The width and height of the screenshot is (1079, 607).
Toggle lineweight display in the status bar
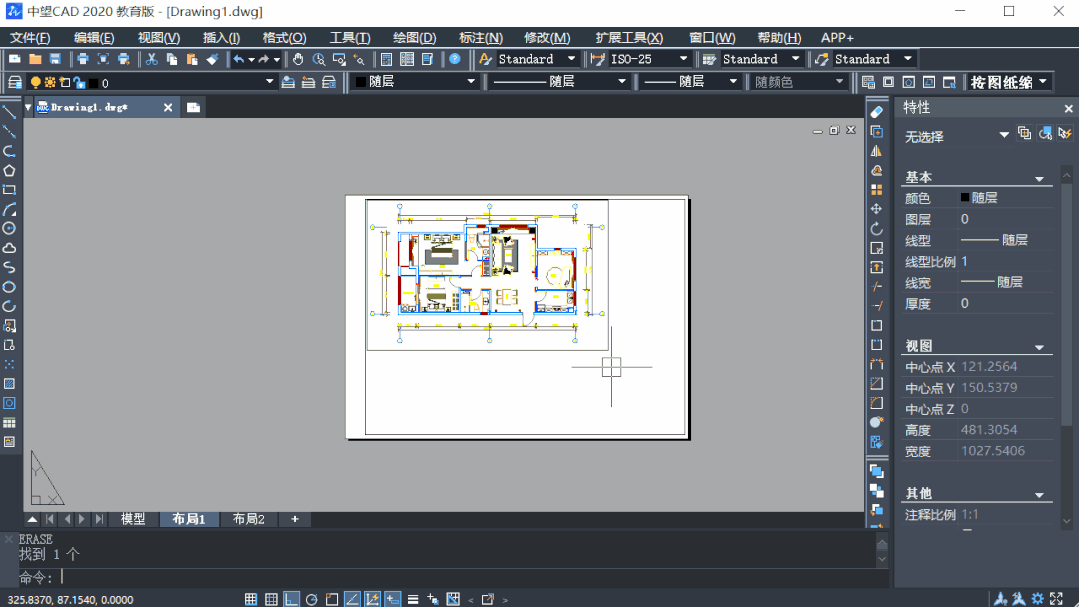coord(413,599)
